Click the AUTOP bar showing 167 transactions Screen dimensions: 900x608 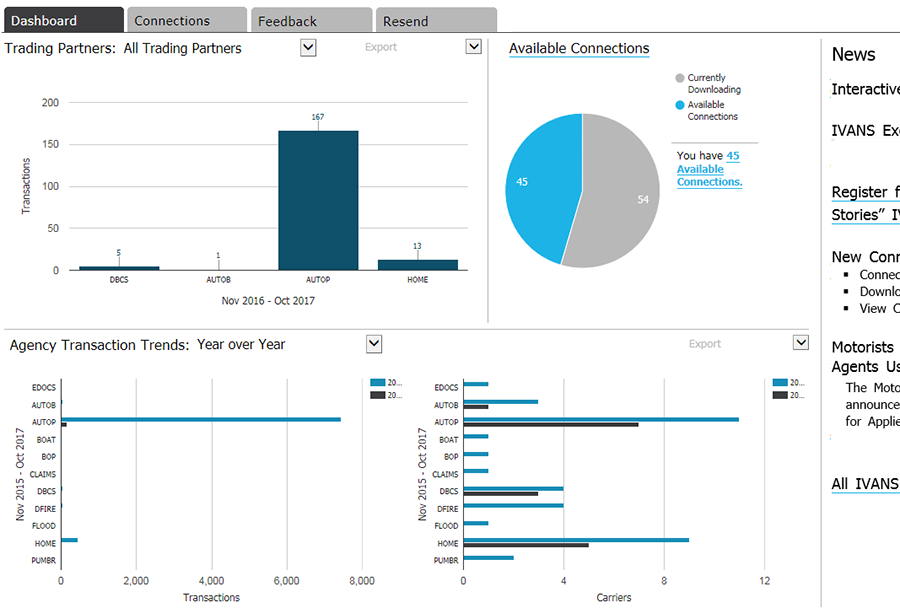[318, 200]
